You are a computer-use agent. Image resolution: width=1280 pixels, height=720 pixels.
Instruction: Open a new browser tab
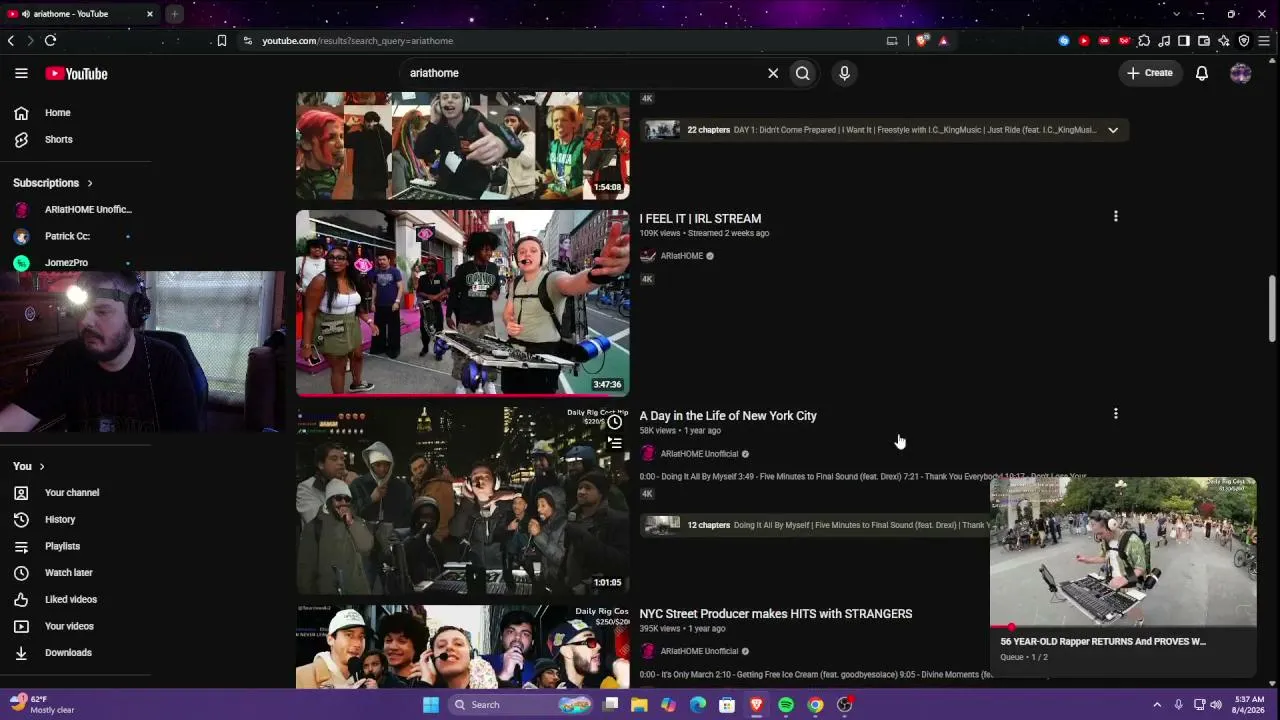point(174,14)
